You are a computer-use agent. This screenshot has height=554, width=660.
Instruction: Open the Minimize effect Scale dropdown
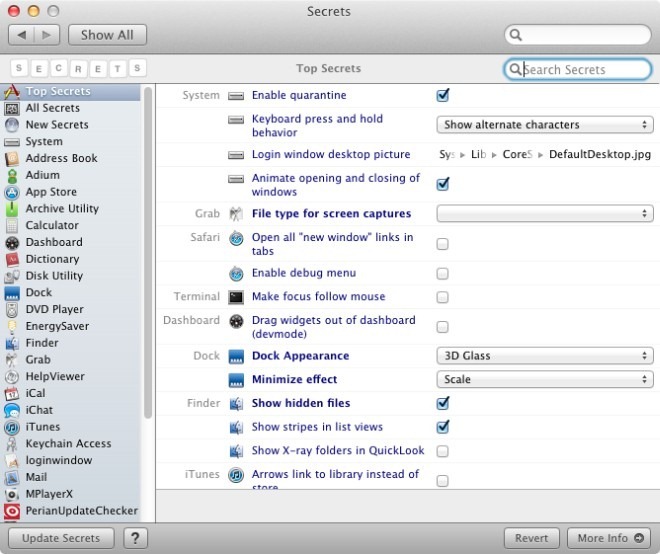point(545,380)
